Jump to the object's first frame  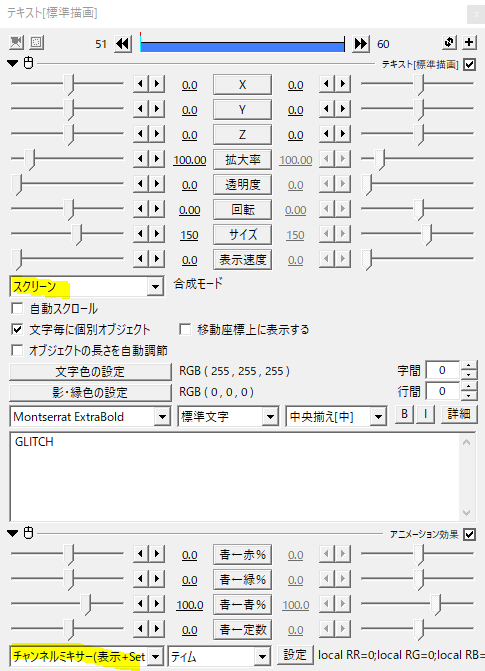click(x=123, y=44)
